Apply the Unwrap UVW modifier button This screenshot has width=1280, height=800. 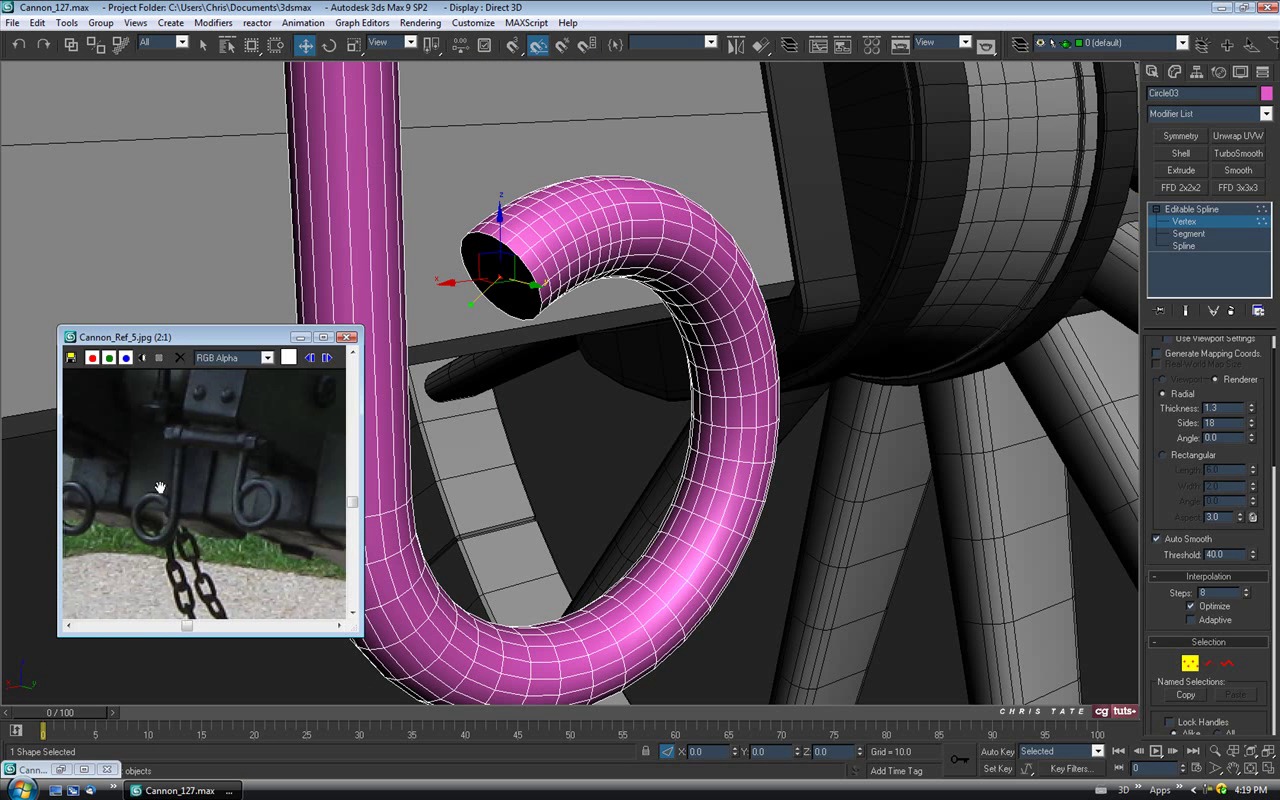[1238, 136]
